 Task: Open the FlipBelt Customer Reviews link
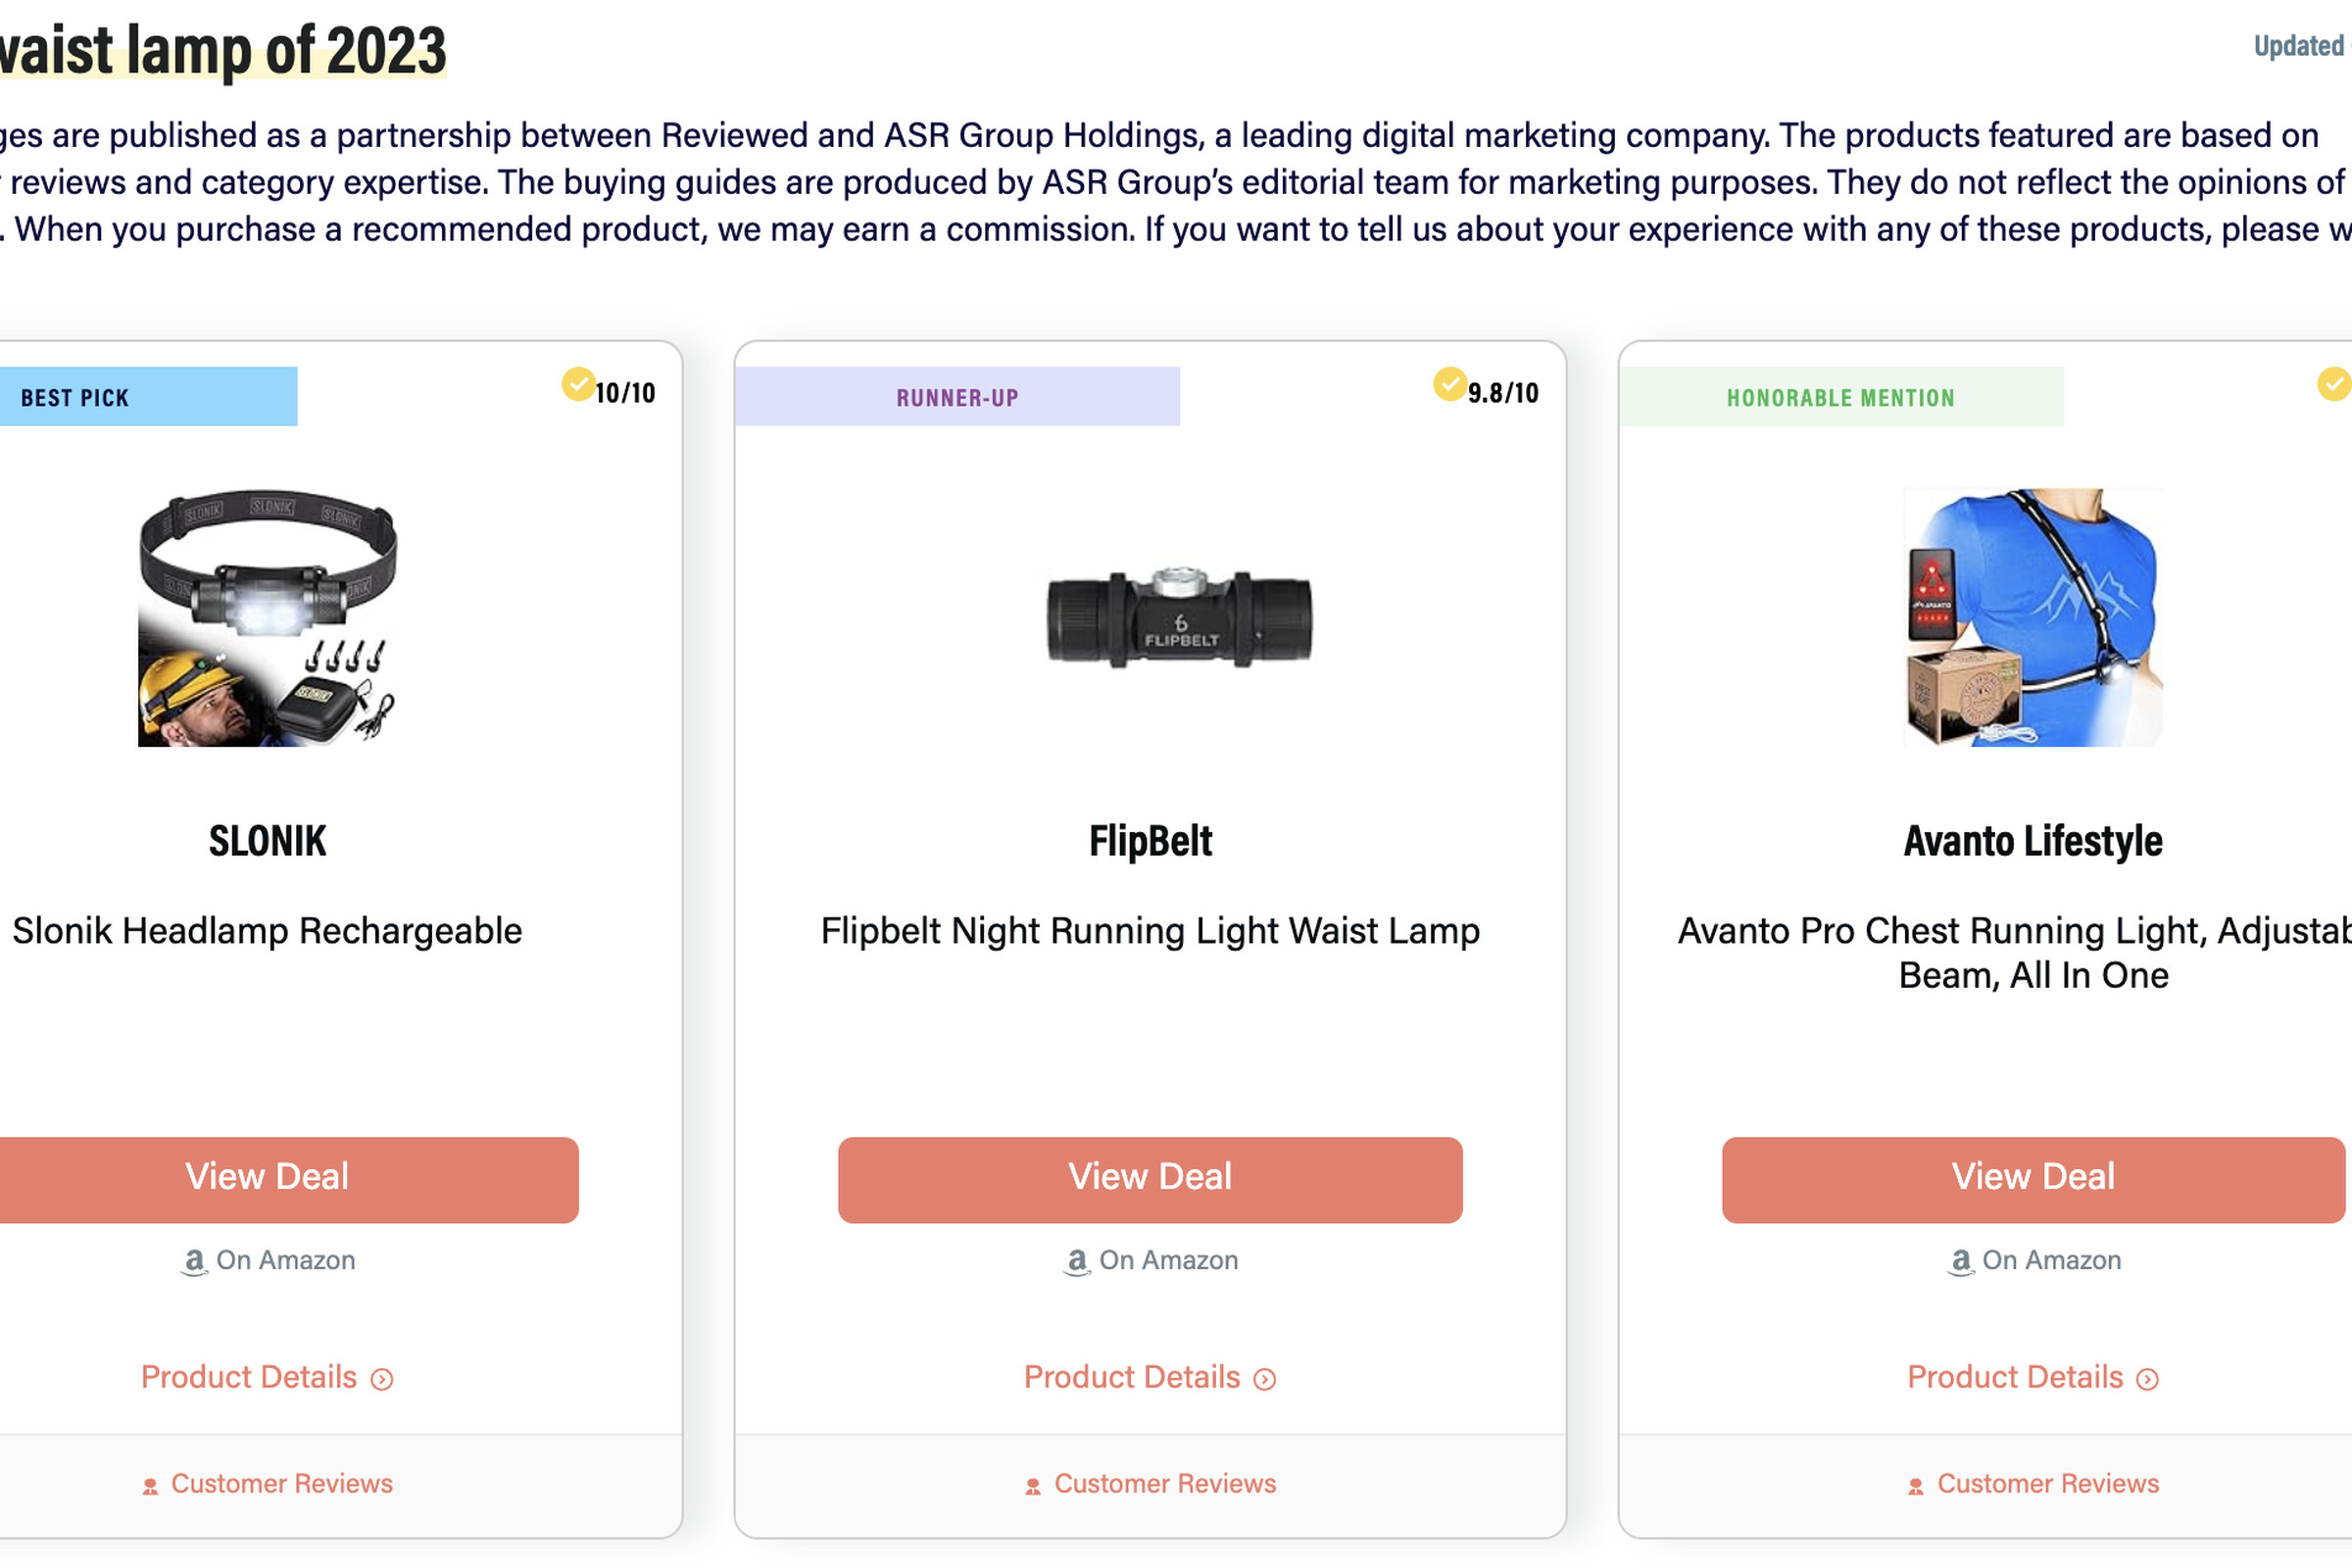pyautogui.click(x=1164, y=1484)
